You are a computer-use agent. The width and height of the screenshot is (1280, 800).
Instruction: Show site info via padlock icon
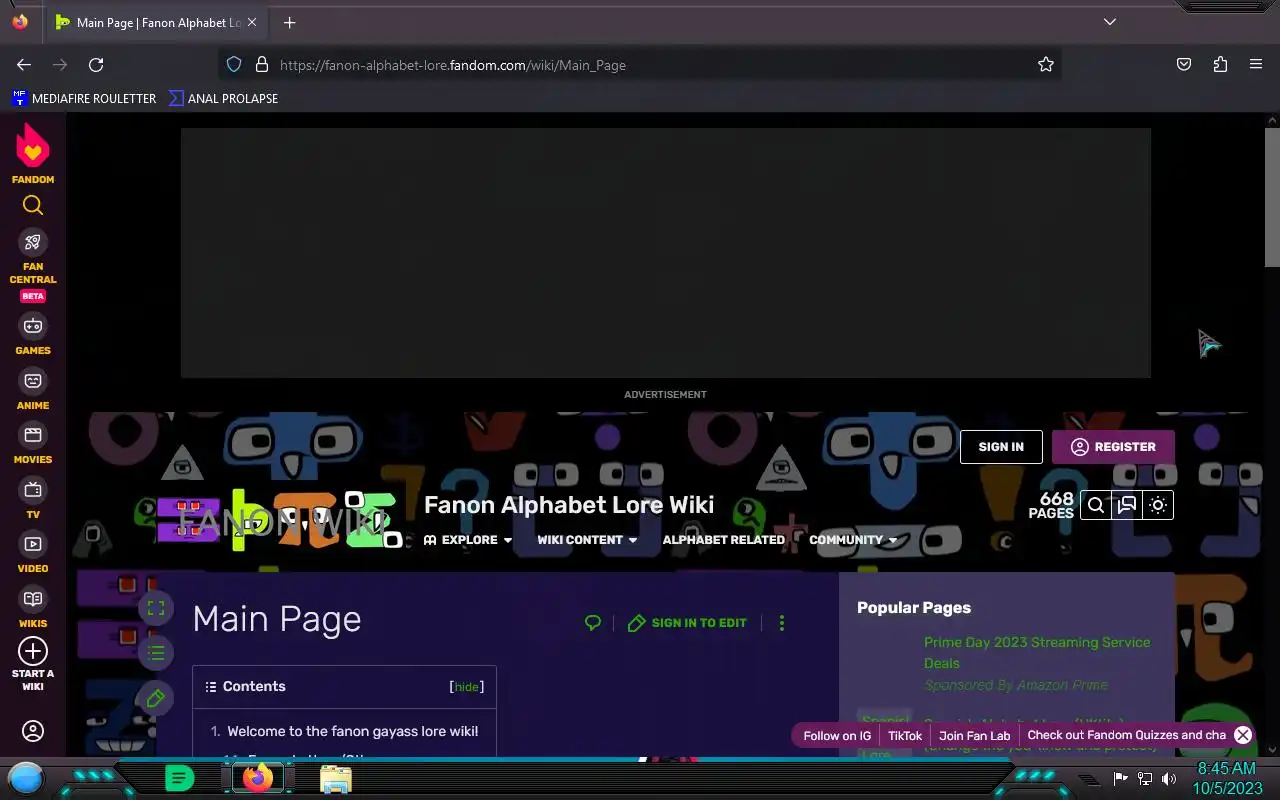click(x=262, y=64)
